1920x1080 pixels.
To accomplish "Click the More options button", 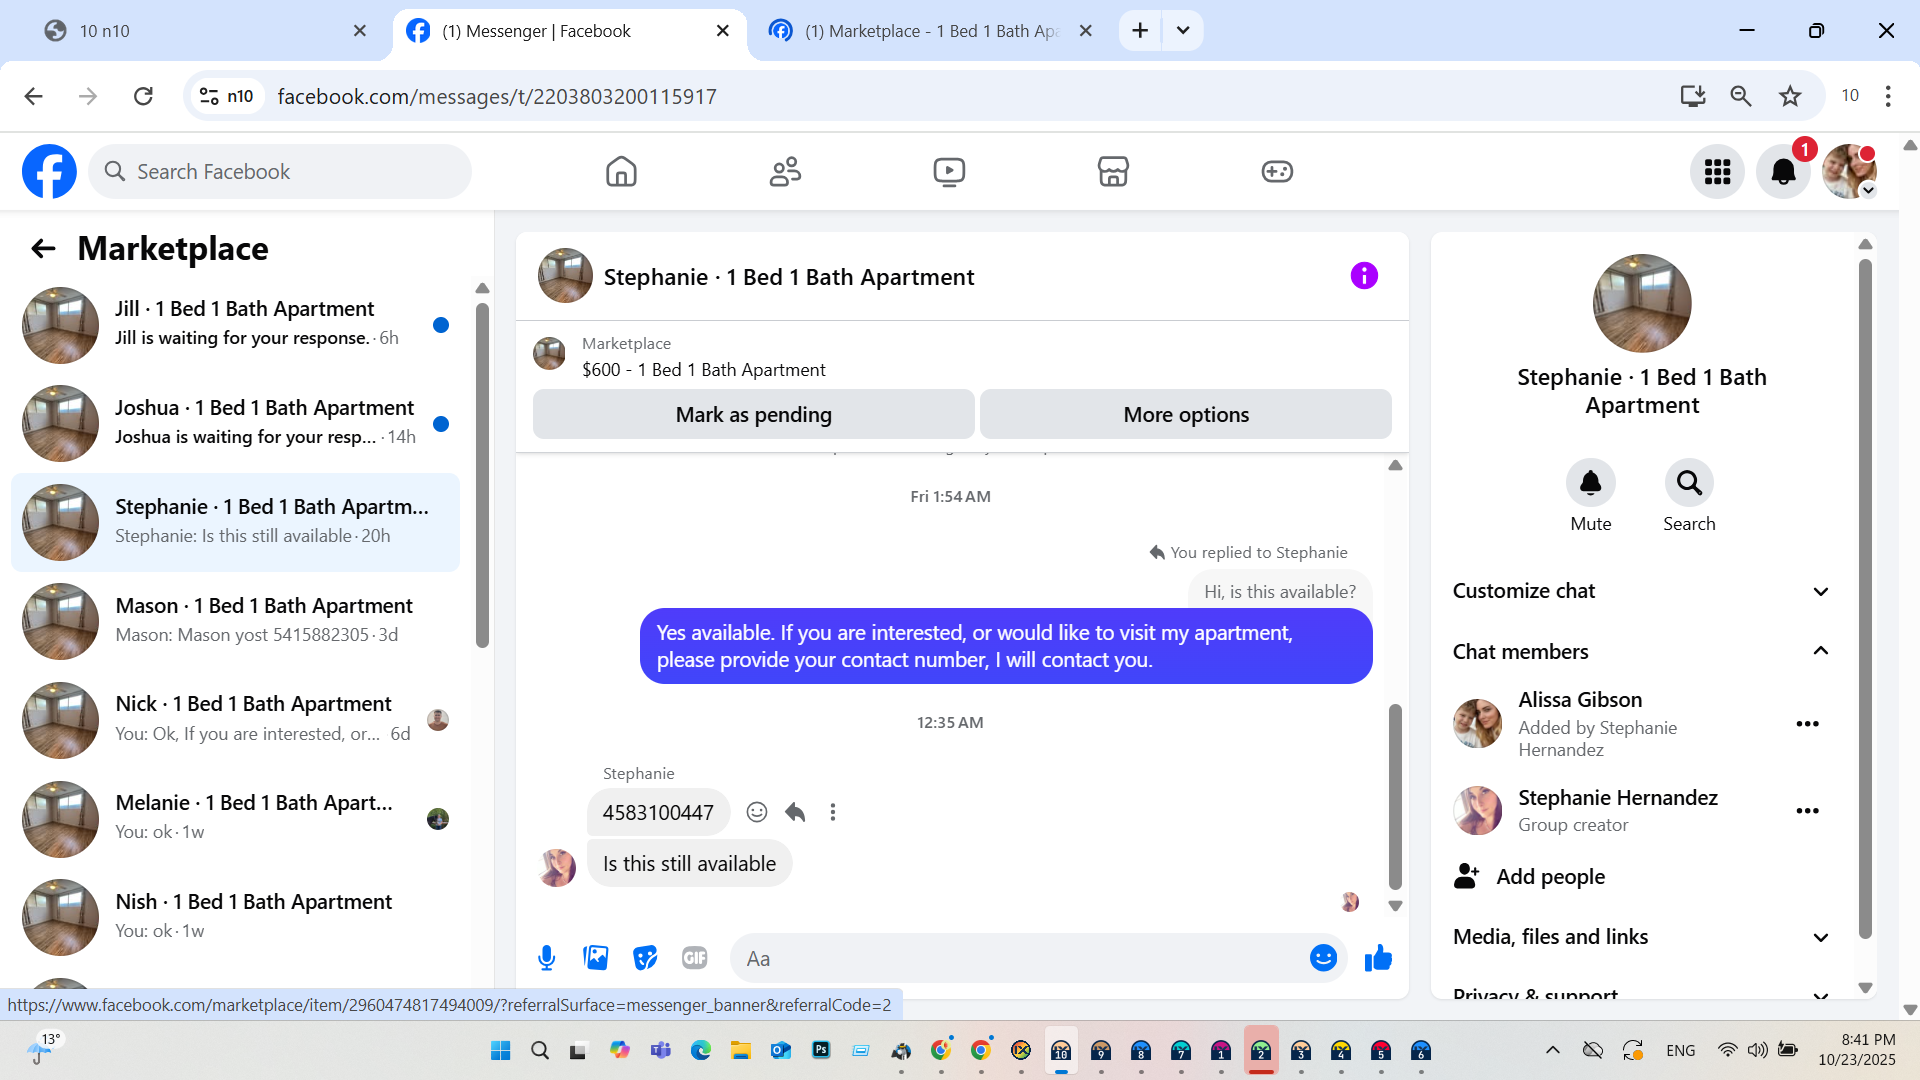I will coord(1185,414).
